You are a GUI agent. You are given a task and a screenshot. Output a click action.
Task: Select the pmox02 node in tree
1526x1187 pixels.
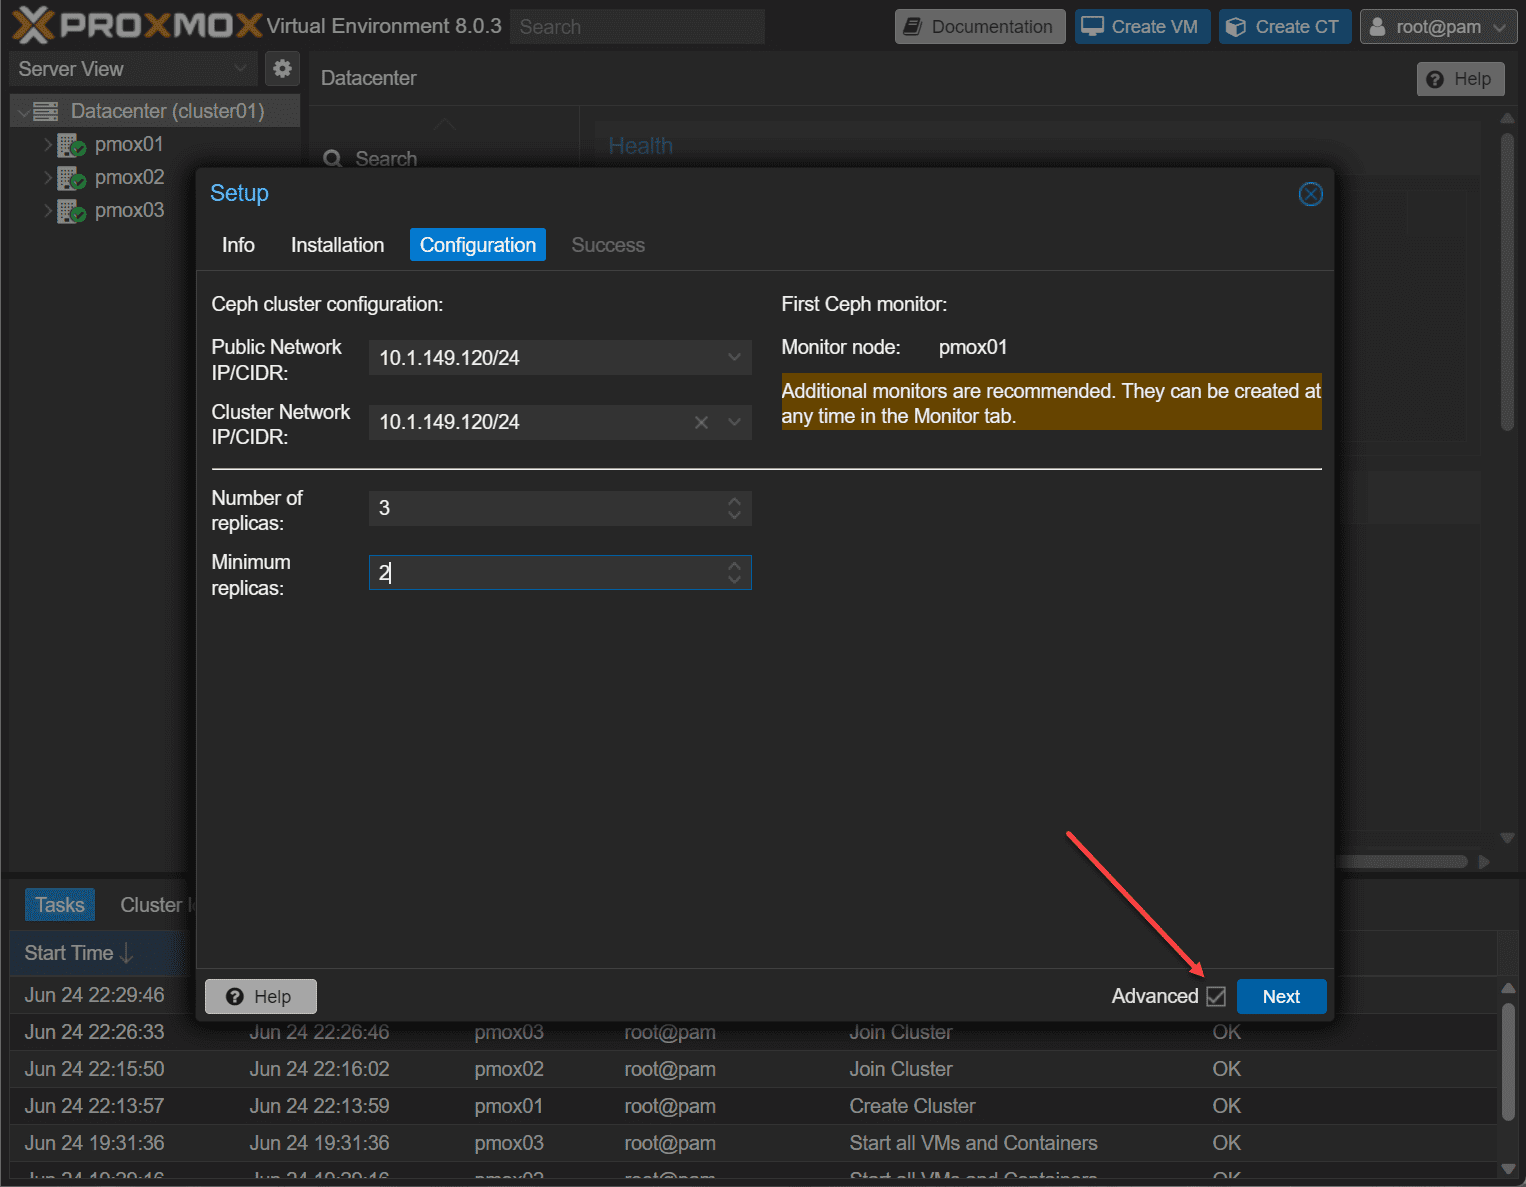129,177
